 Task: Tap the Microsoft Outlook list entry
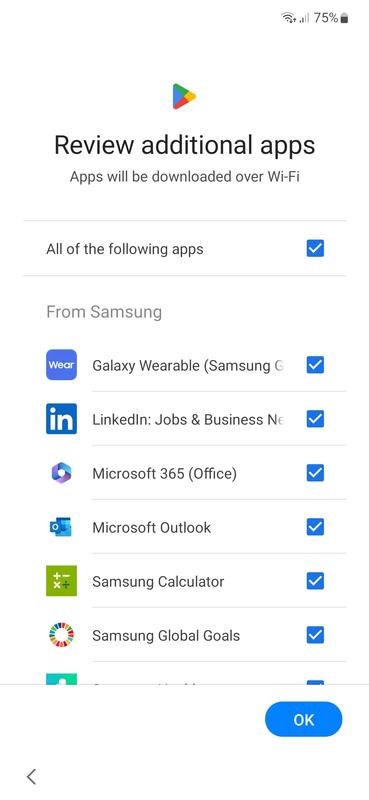[x=184, y=527]
